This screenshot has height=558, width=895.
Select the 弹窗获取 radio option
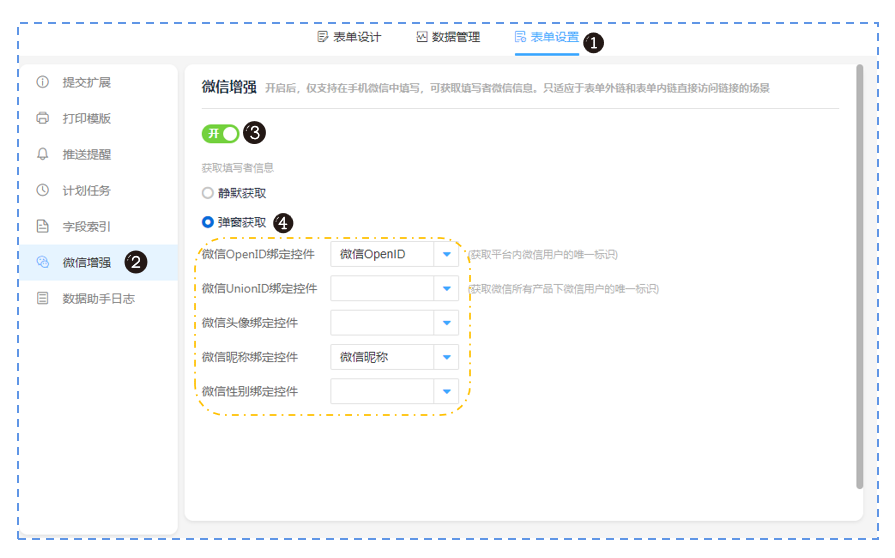208,222
